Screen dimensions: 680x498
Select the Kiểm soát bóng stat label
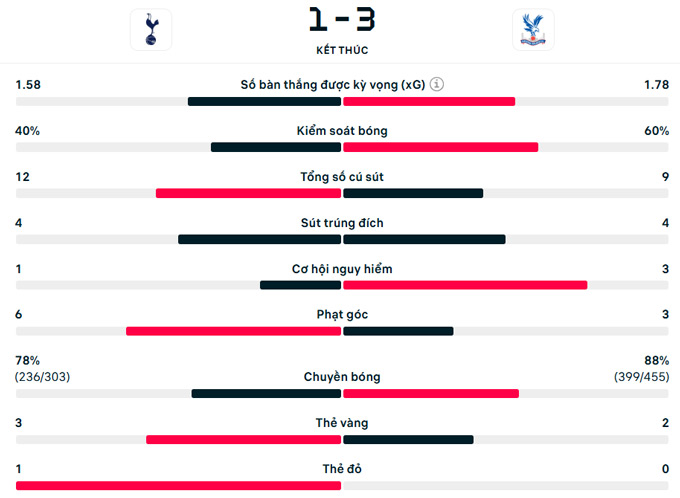342,131
